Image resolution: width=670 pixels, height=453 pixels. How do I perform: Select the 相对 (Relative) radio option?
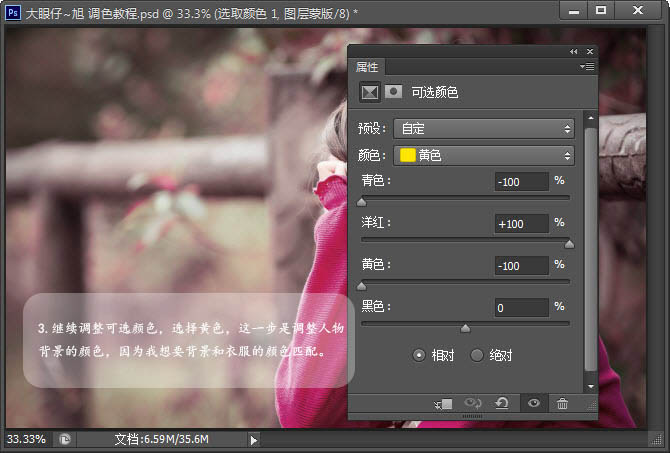pos(421,355)
